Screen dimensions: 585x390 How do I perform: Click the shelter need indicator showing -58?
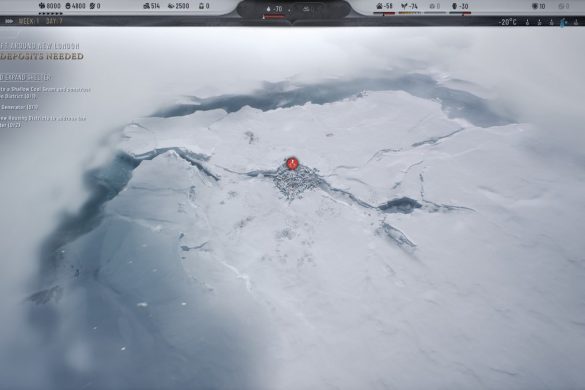coord(384,6)
